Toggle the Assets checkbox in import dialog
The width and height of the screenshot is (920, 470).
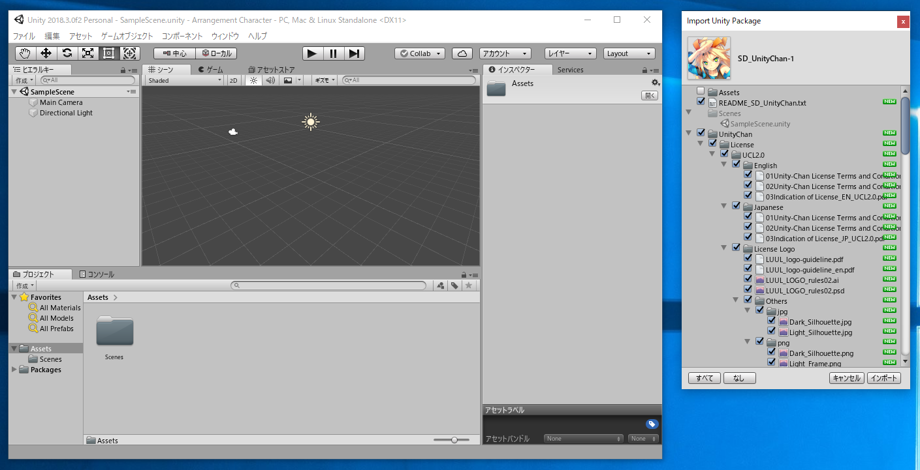[701, 92]
